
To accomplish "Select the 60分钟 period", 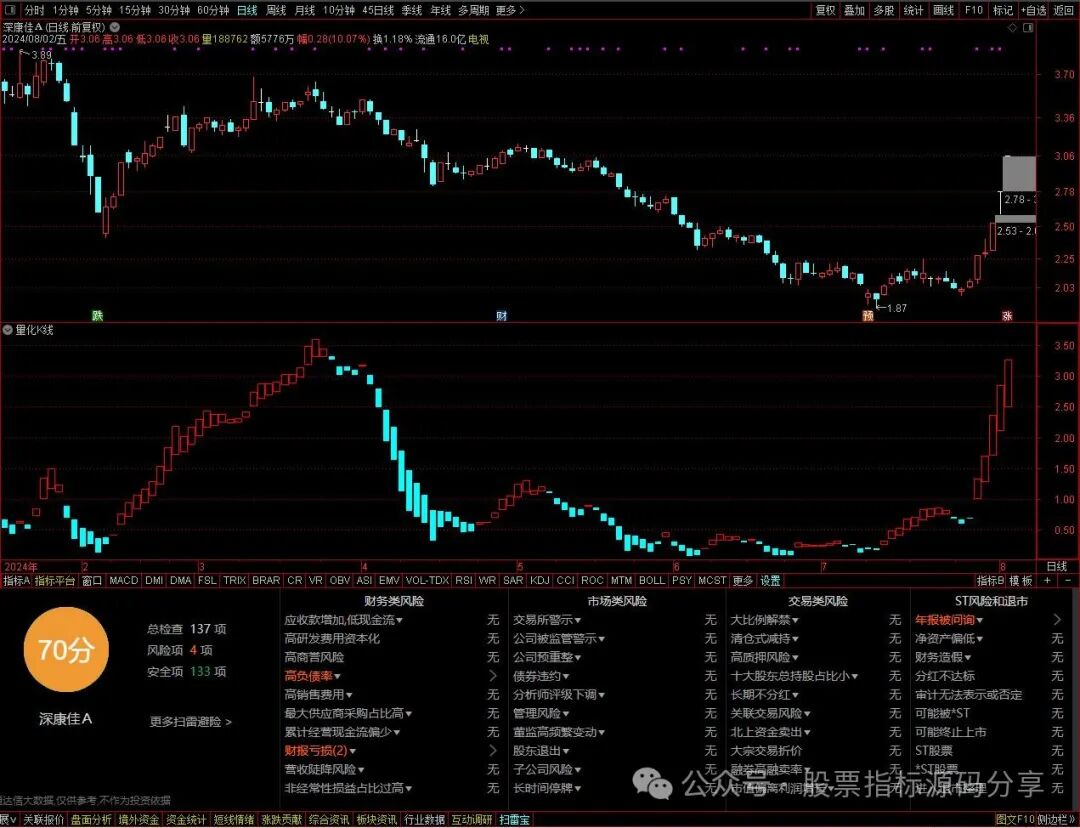I will 214,10.
